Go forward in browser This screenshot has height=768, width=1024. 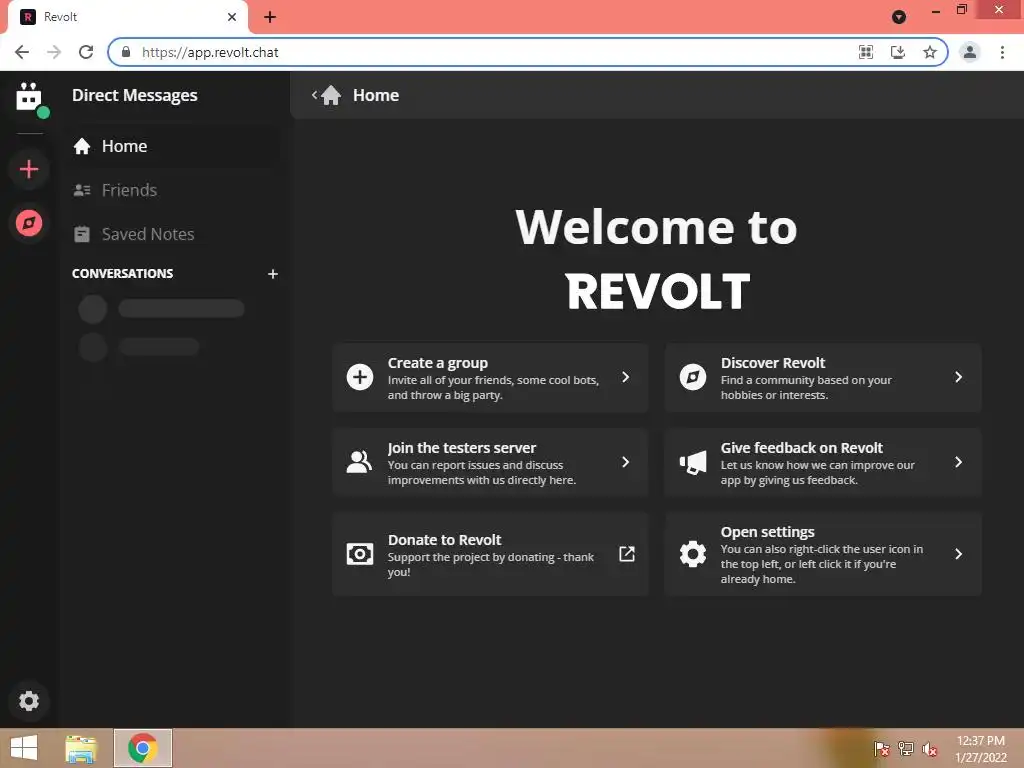pyautogui.click(x=54, y=52)
